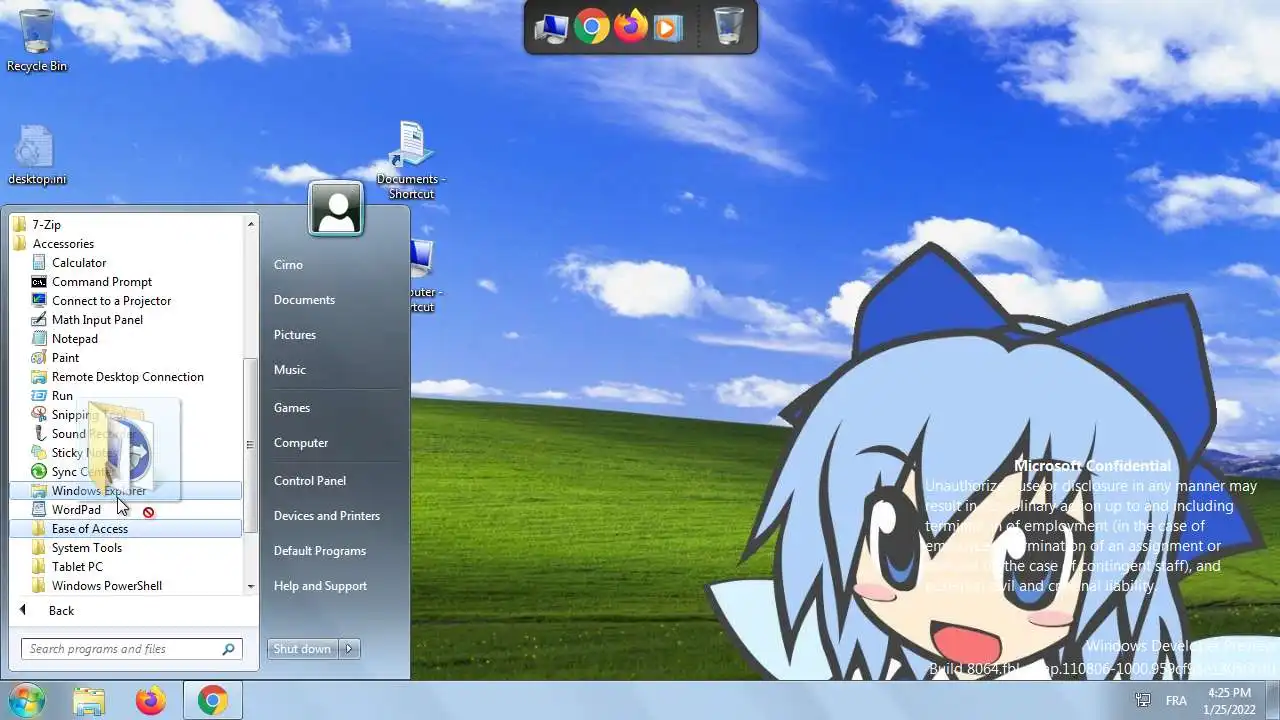Viewport: 1280px width, 720px height.
Task: Click network icon in system tray
Action: [1143, 700]
